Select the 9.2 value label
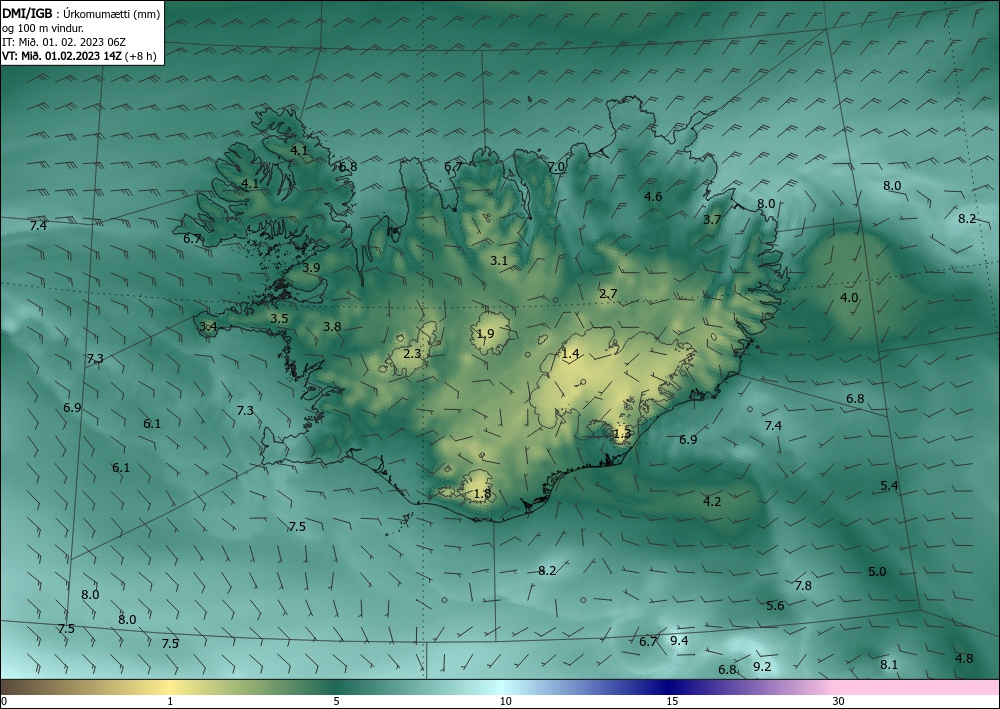Image resolution: width=1000 pixels, height=709 pixels. point(762,666)
